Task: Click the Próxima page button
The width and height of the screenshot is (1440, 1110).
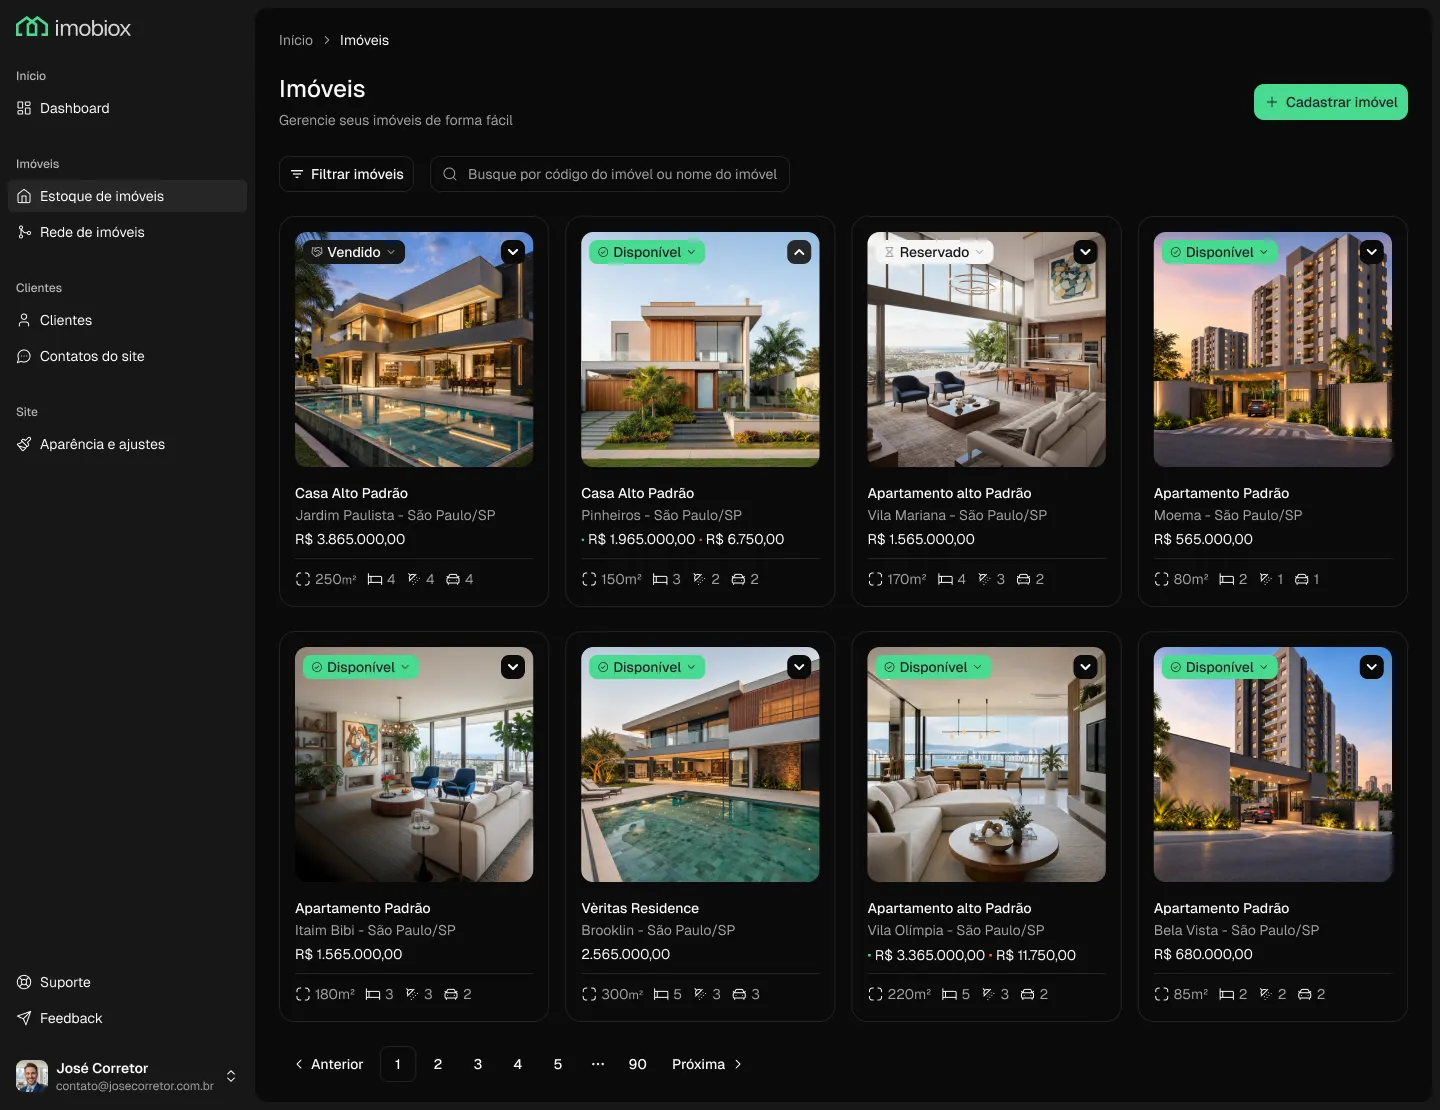Action: [707, 1064]
